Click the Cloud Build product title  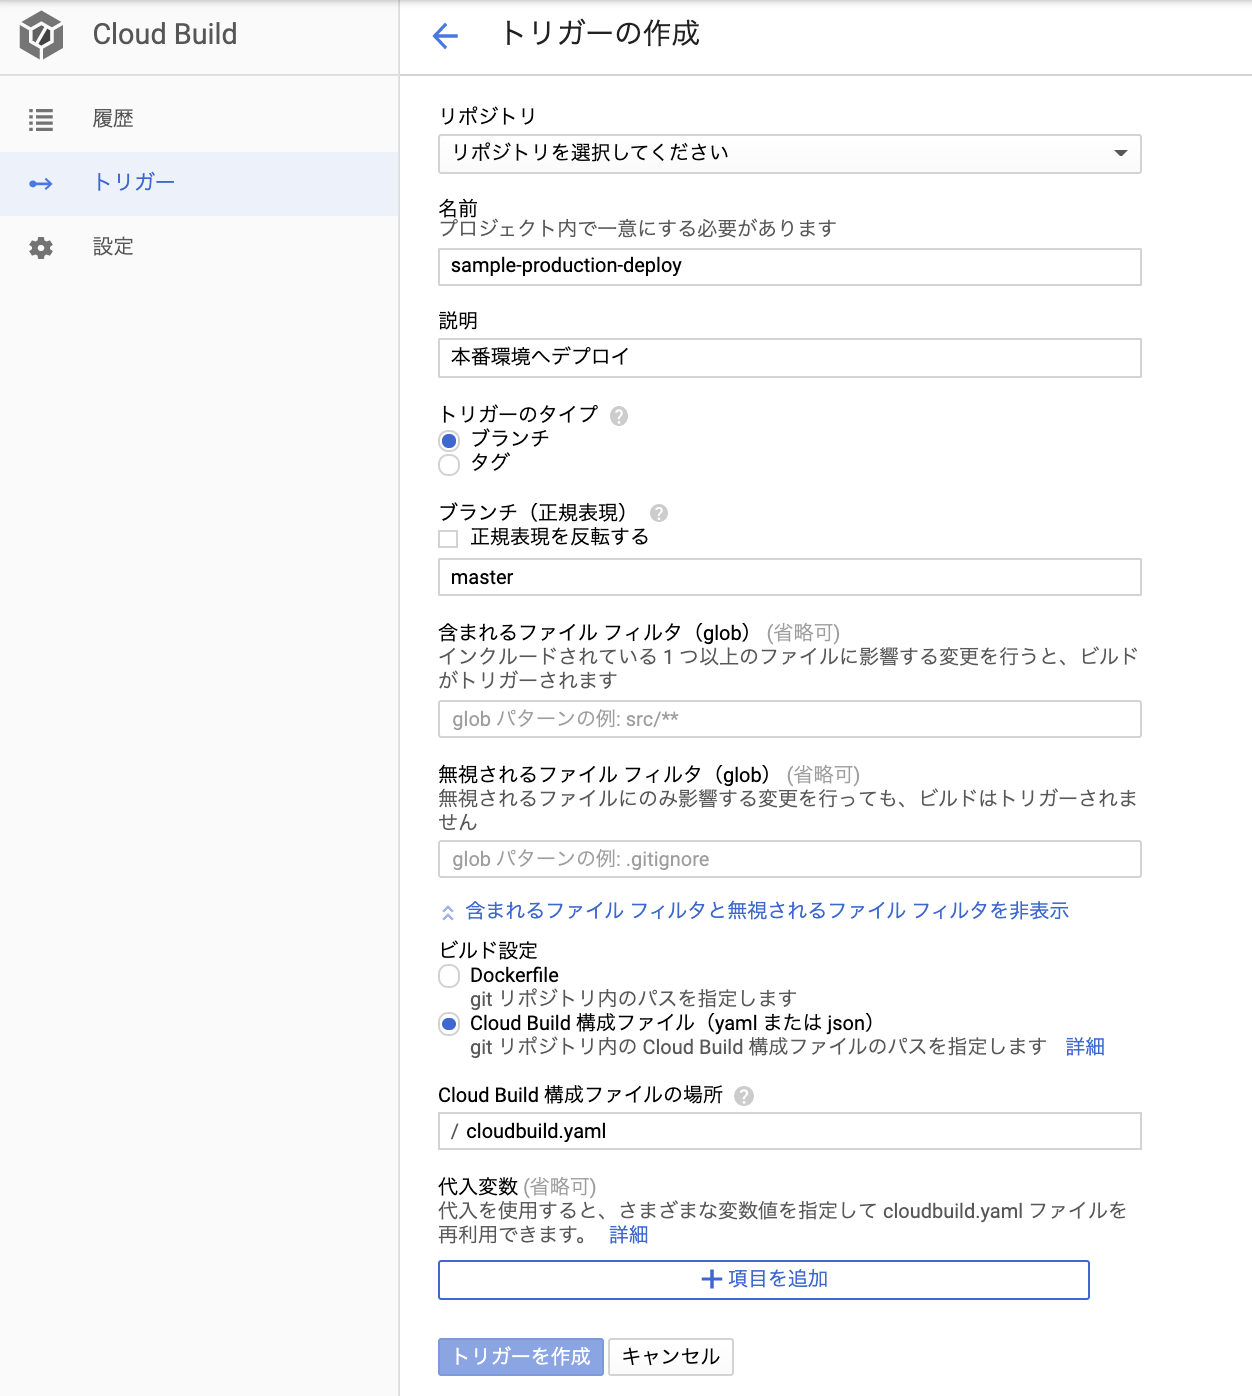pyautogui.click(x=165, y=35)
